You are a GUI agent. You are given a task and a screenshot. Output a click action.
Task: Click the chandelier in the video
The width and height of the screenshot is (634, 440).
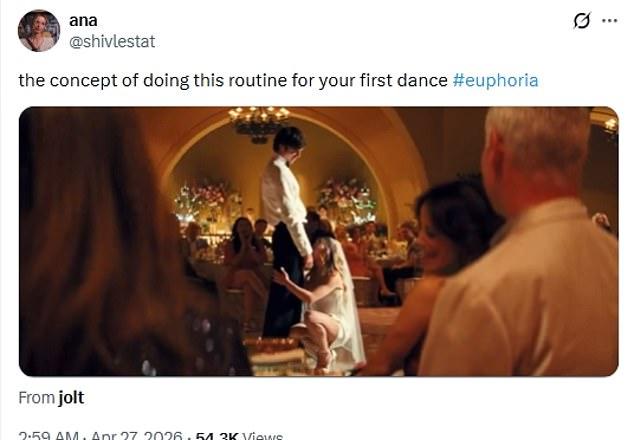[259, 122]
